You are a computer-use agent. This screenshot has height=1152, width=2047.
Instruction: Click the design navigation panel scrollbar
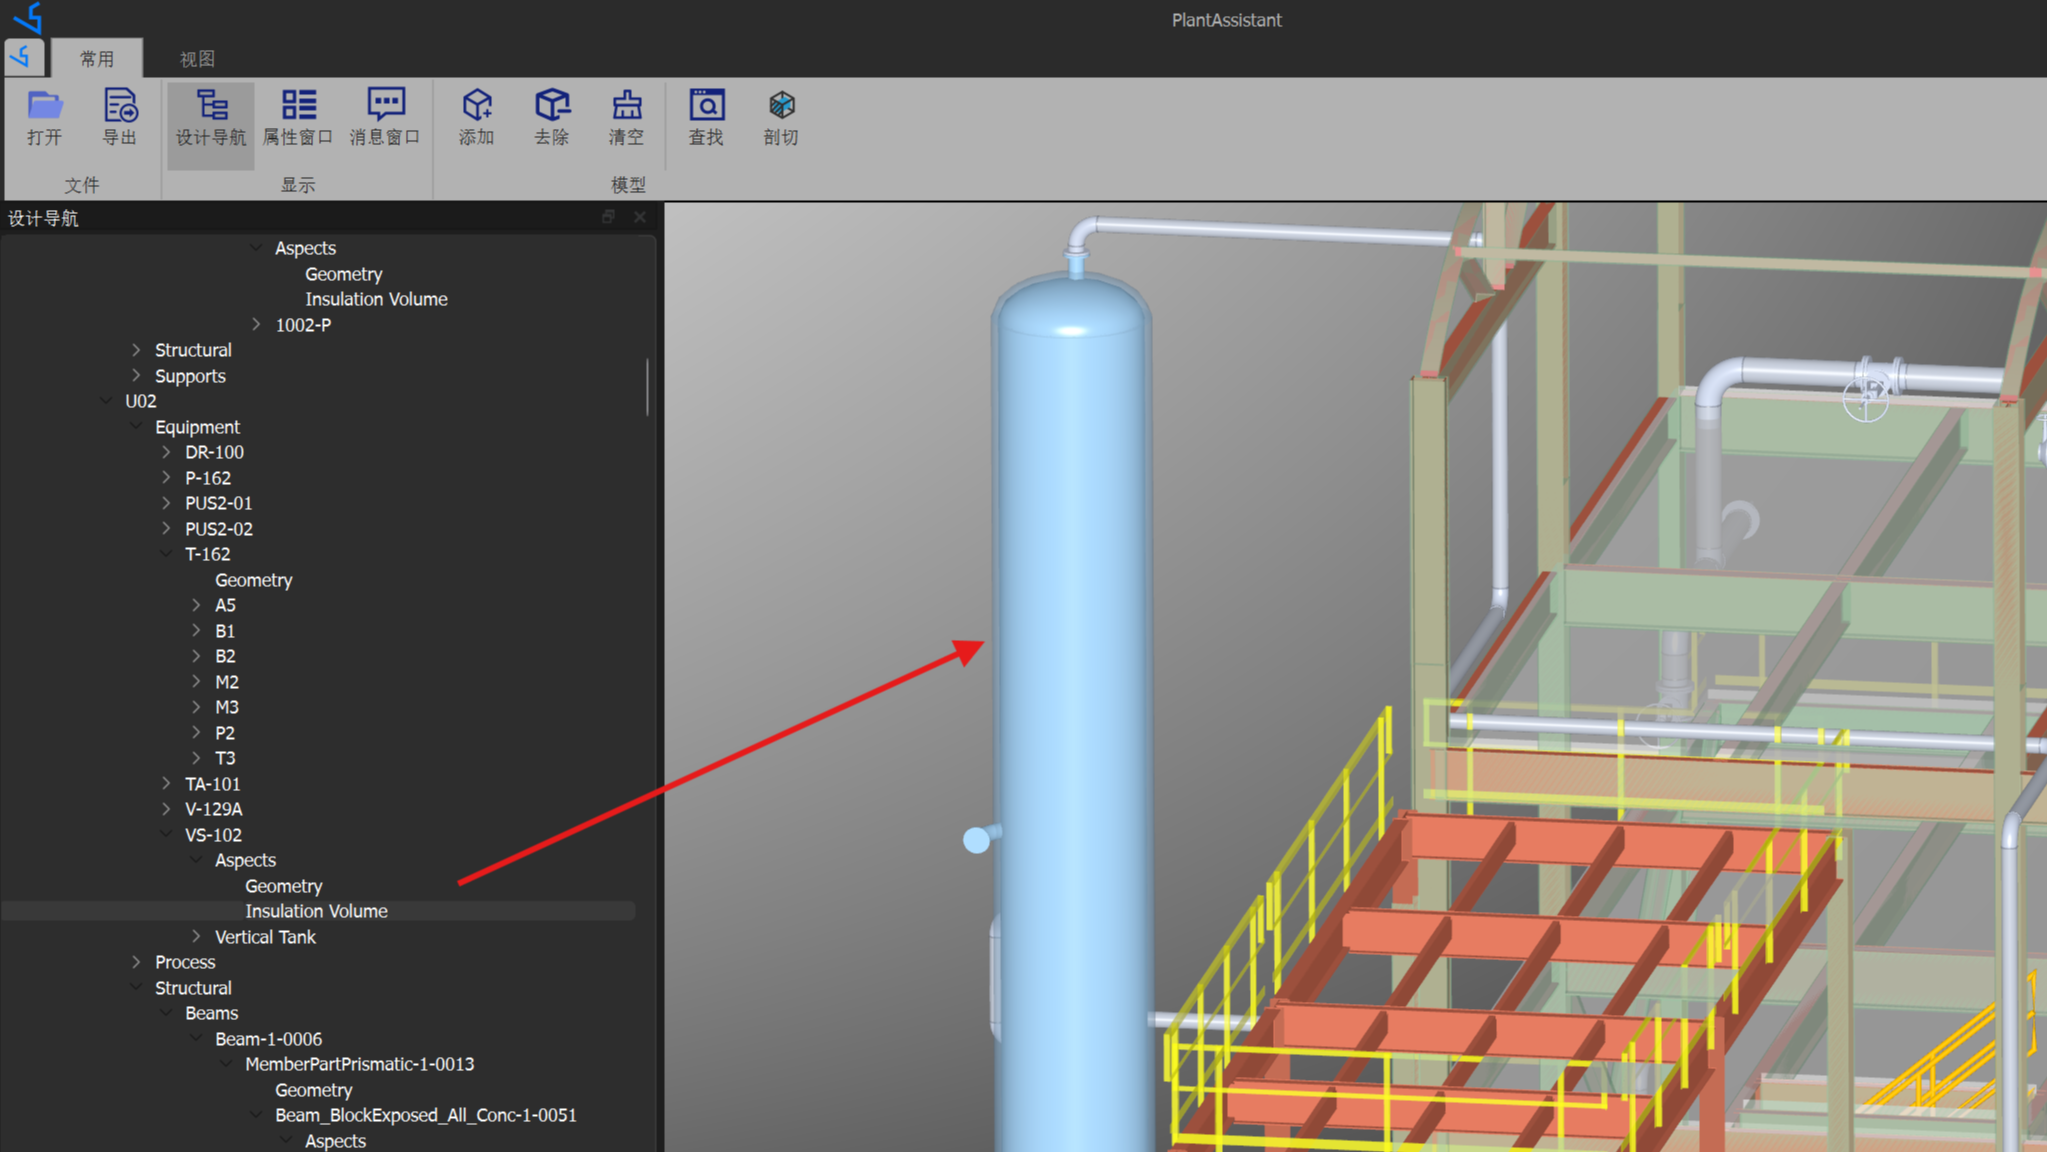click(647, 387)
